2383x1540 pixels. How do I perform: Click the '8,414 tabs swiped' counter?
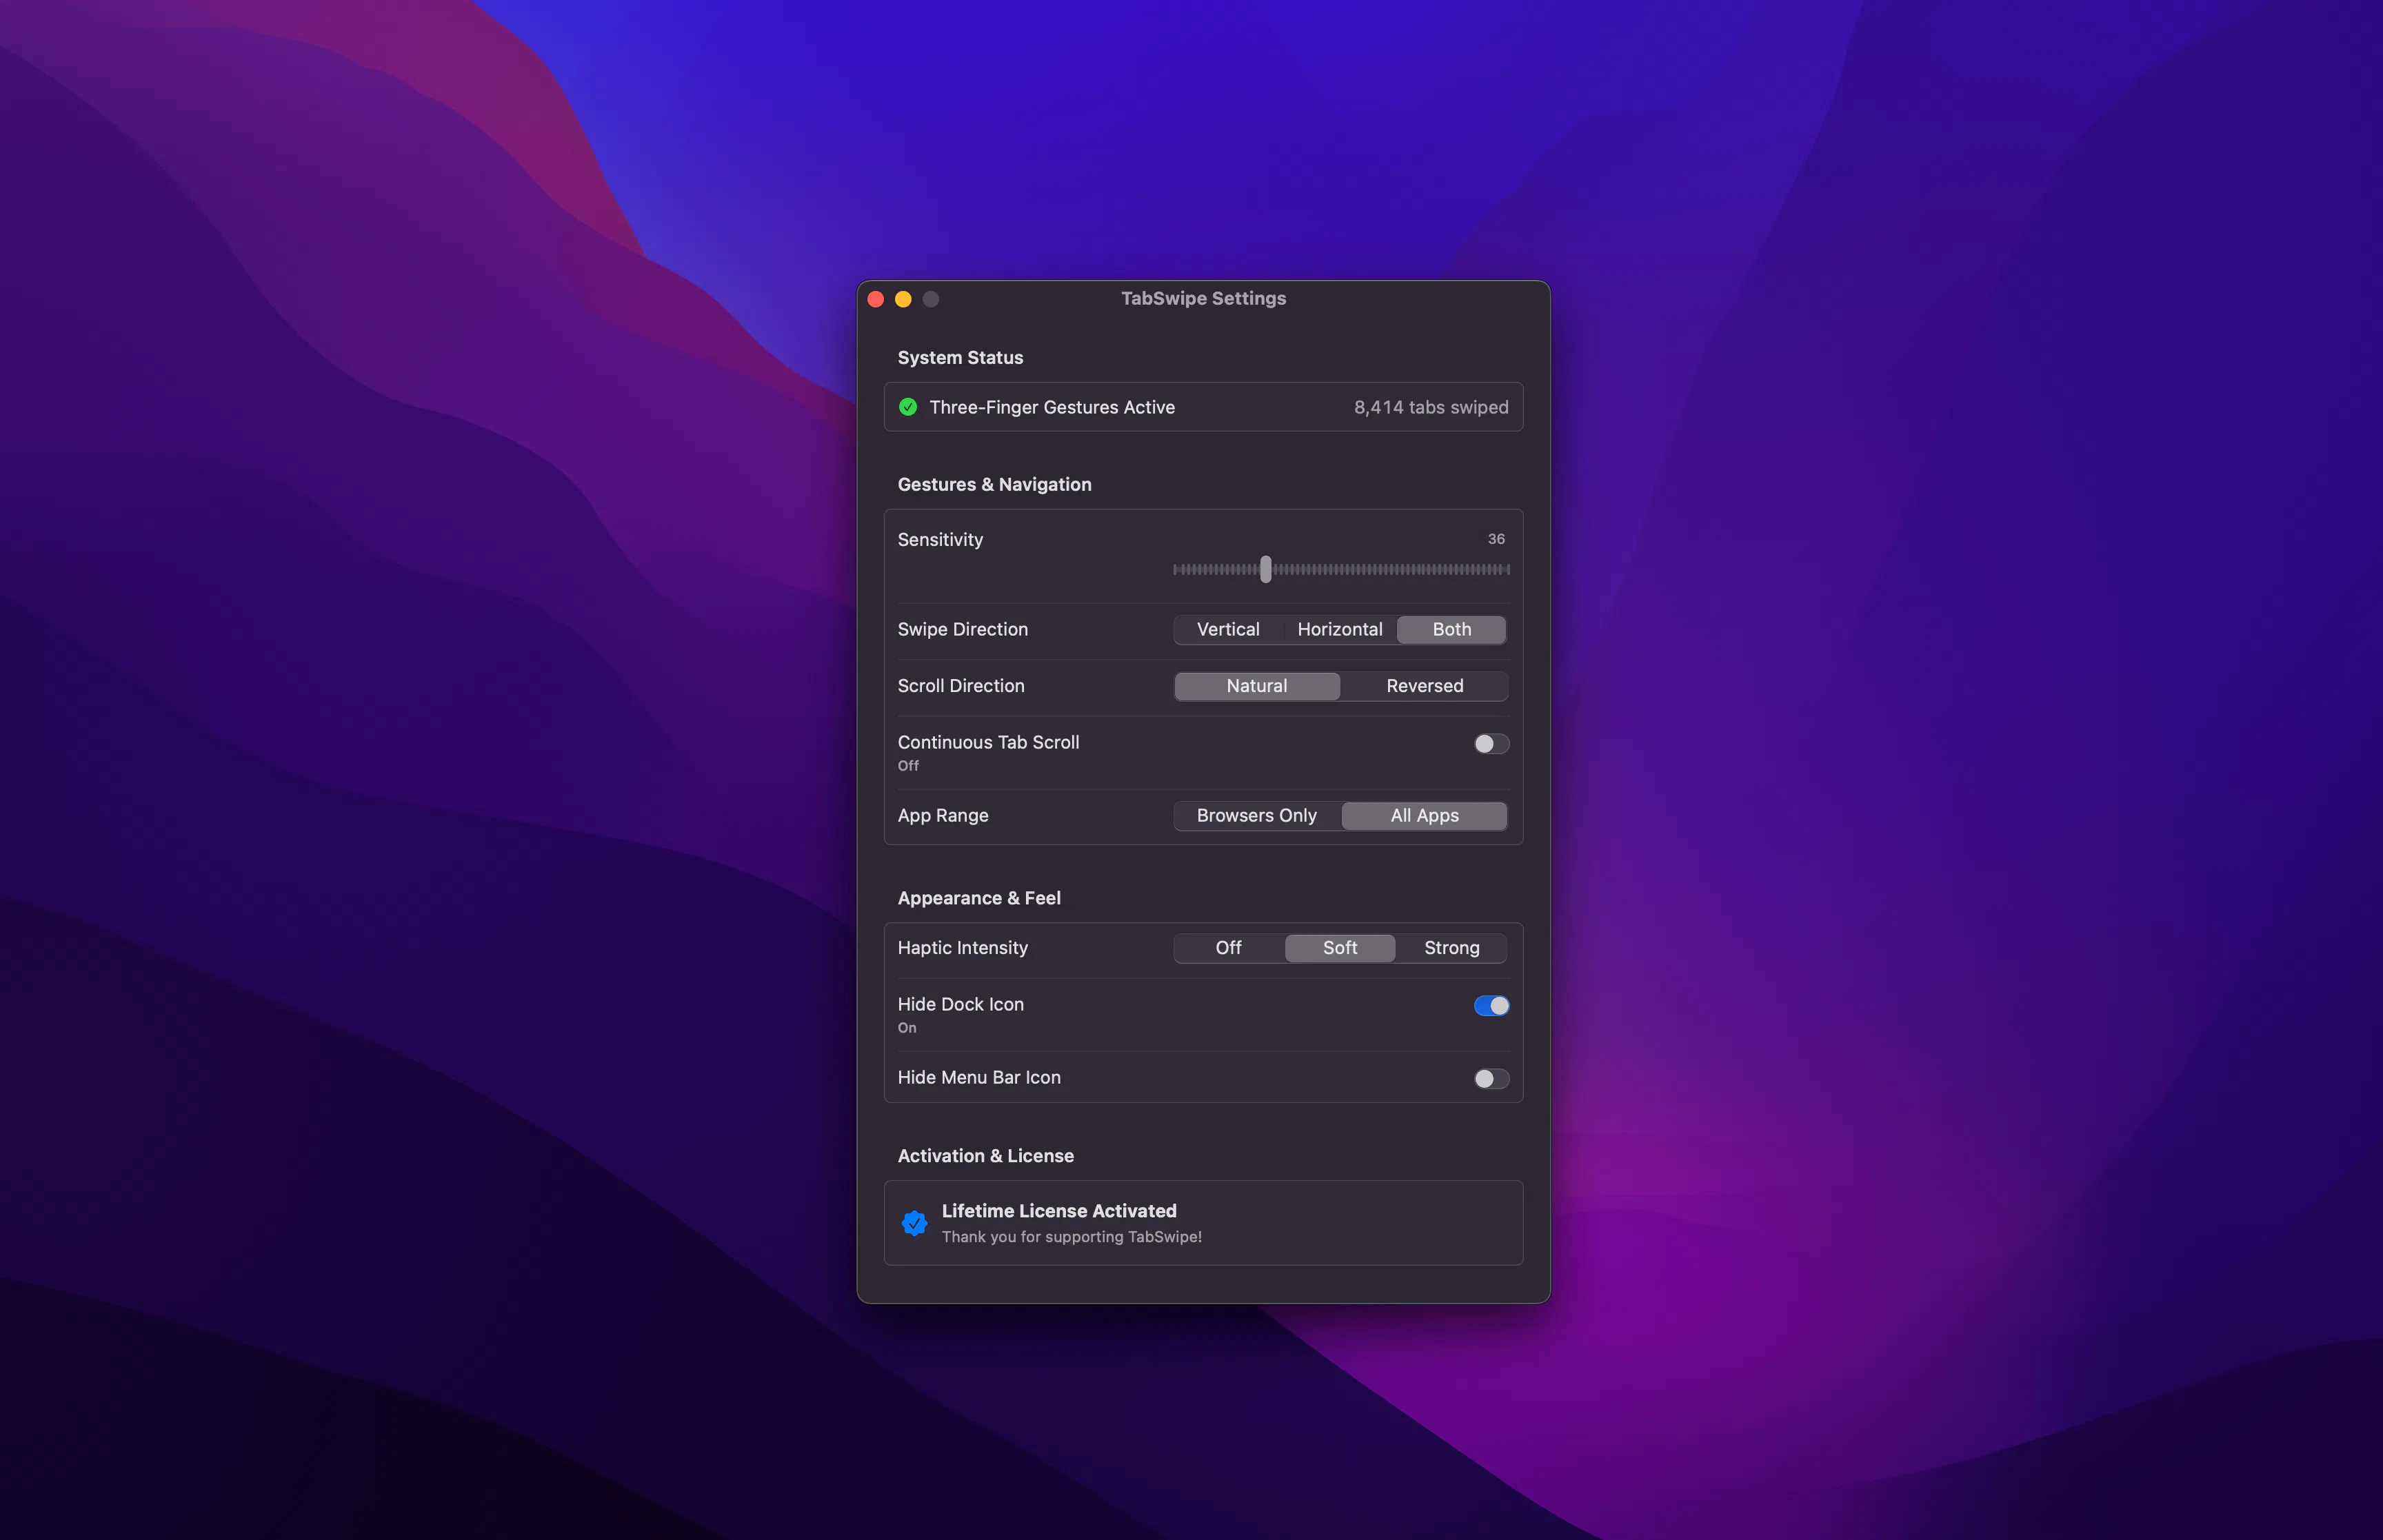pos(1431,407)
